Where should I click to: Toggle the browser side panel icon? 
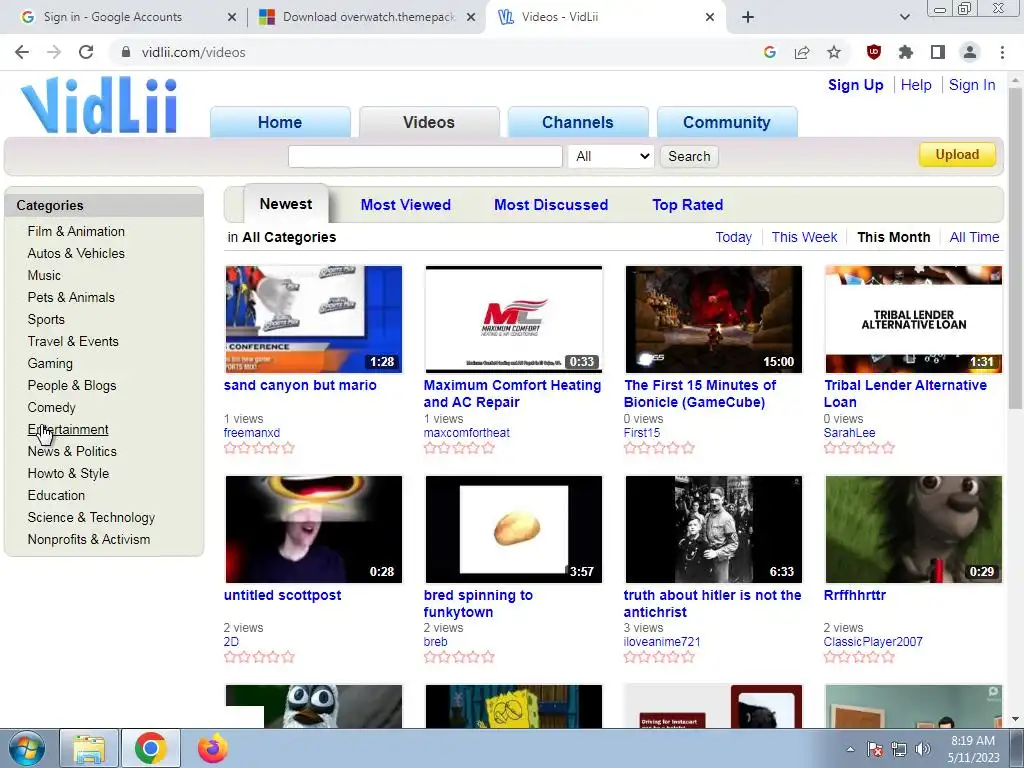(938, 52)
